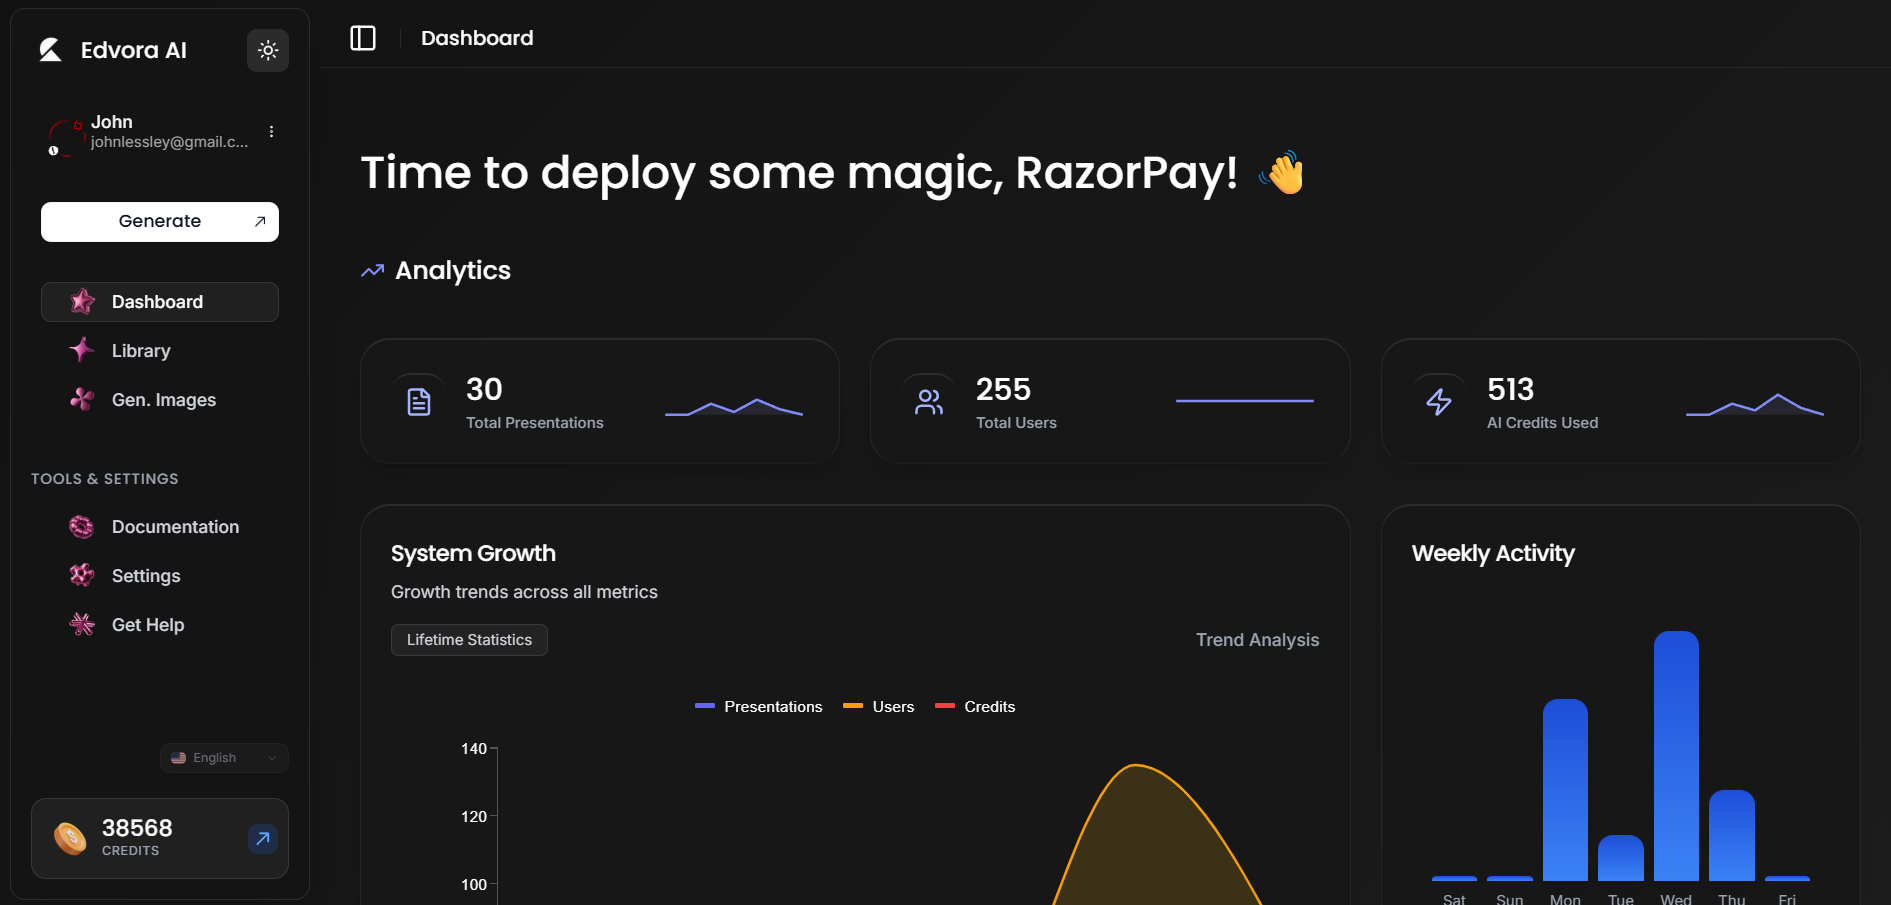The height and width of the screenshot is (905, 1891).
Task: Click the System Growth heading
Action: coord(473,554)
